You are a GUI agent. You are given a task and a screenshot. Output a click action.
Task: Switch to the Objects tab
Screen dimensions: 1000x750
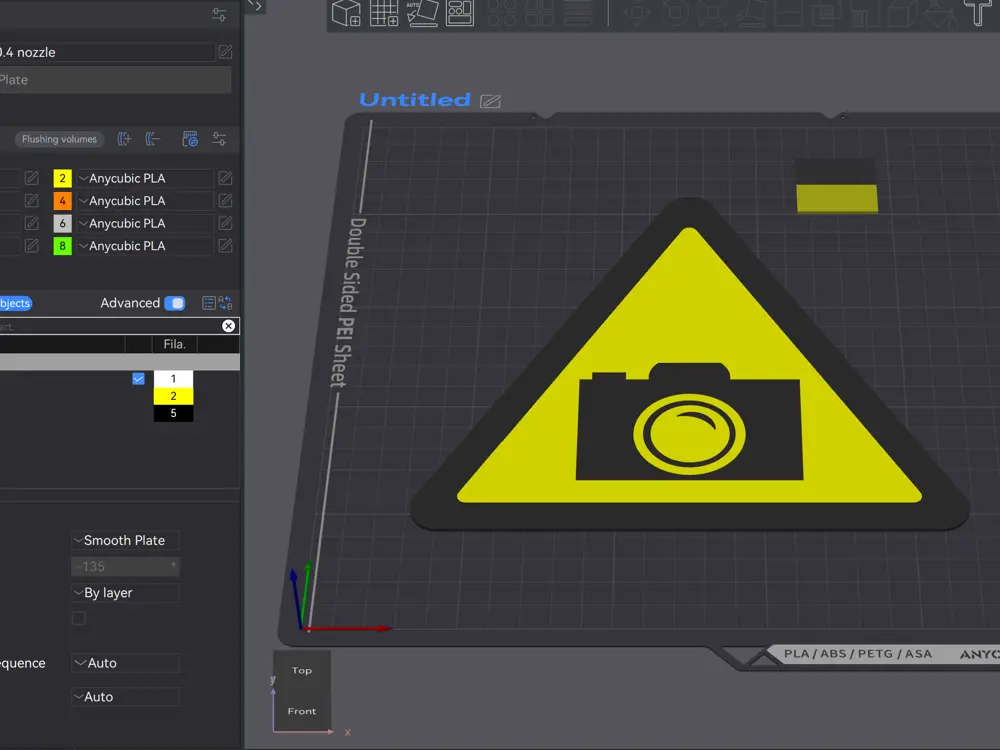click(x=15, y=303)
